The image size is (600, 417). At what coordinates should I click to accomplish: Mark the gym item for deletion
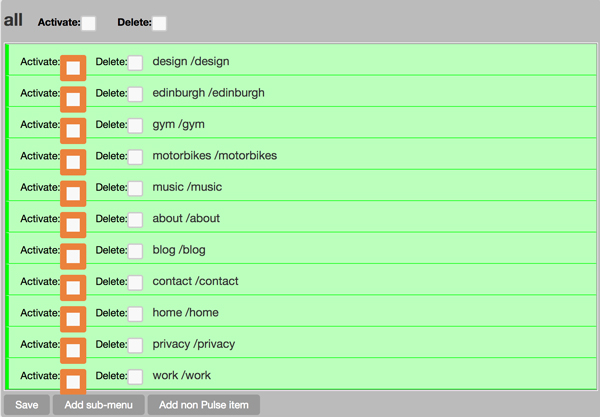click(x=135, y=125)
